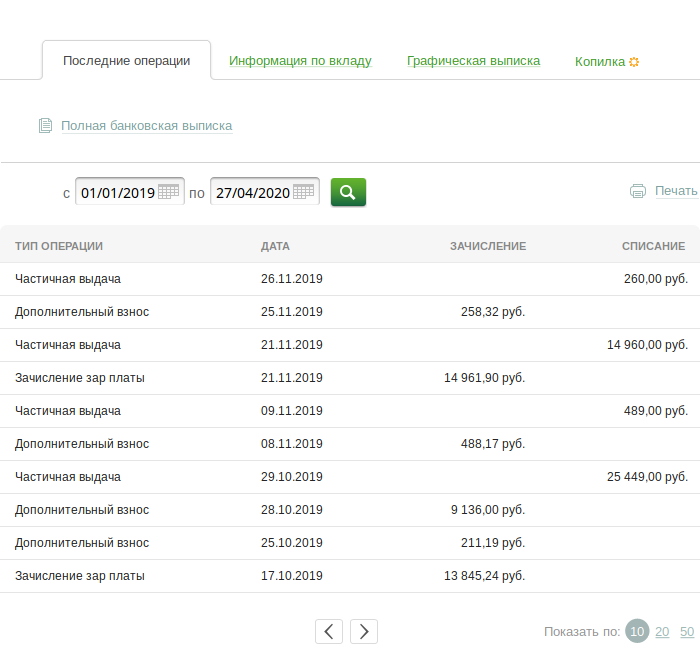The image size is (700, 670).
Task: Click the Печать link
Action: click(676, 191)
